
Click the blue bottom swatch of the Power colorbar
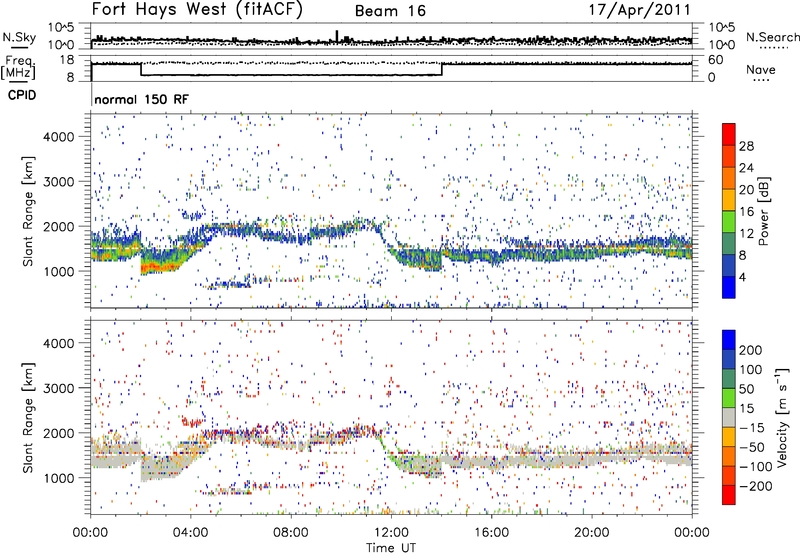coord(729,287)
